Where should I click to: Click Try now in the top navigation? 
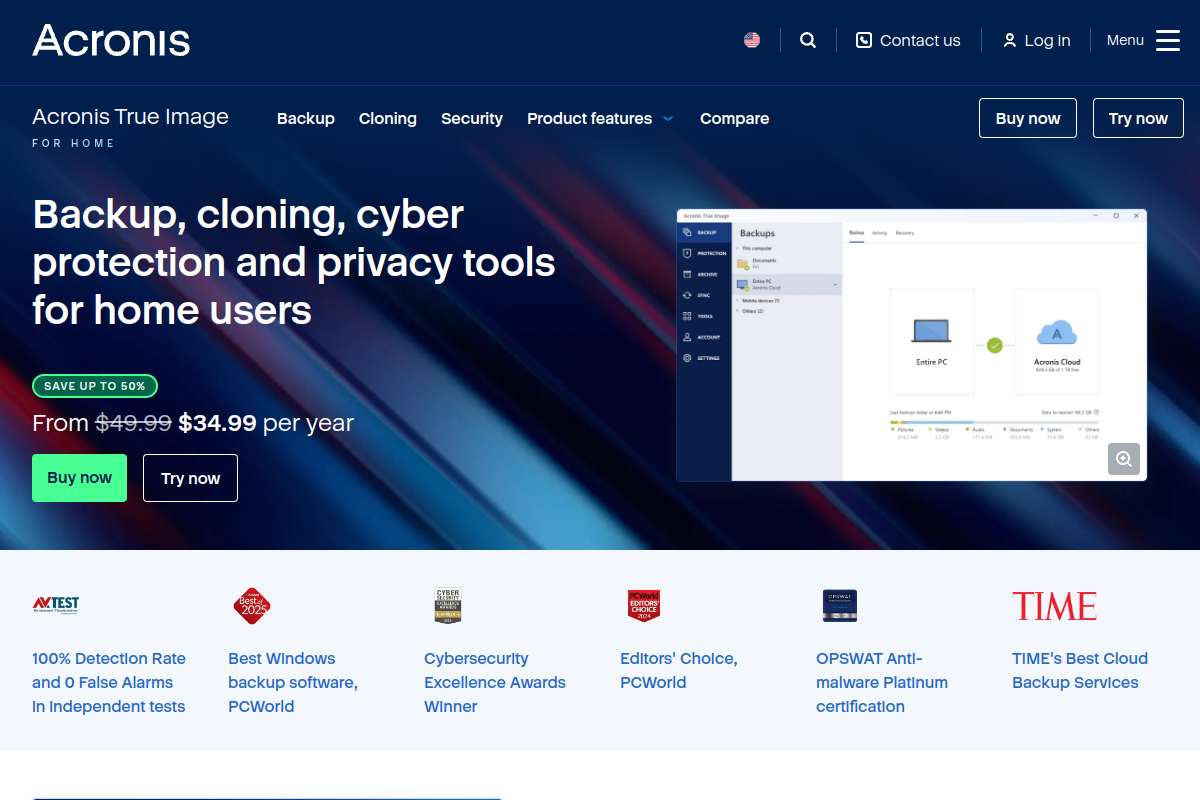[x=1138, y=118]
